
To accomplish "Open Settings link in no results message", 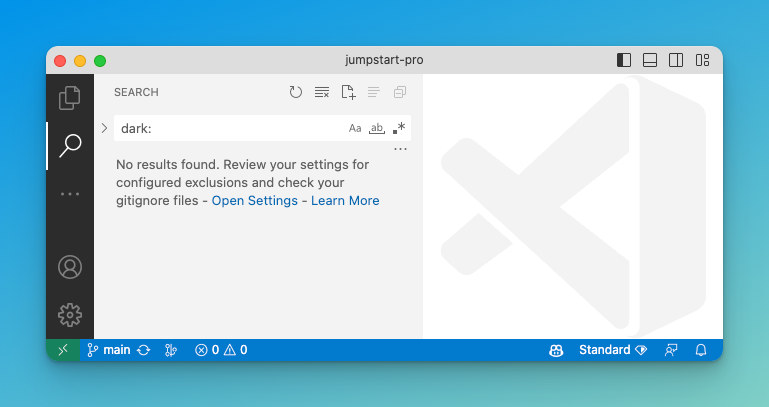I will 255,201.
